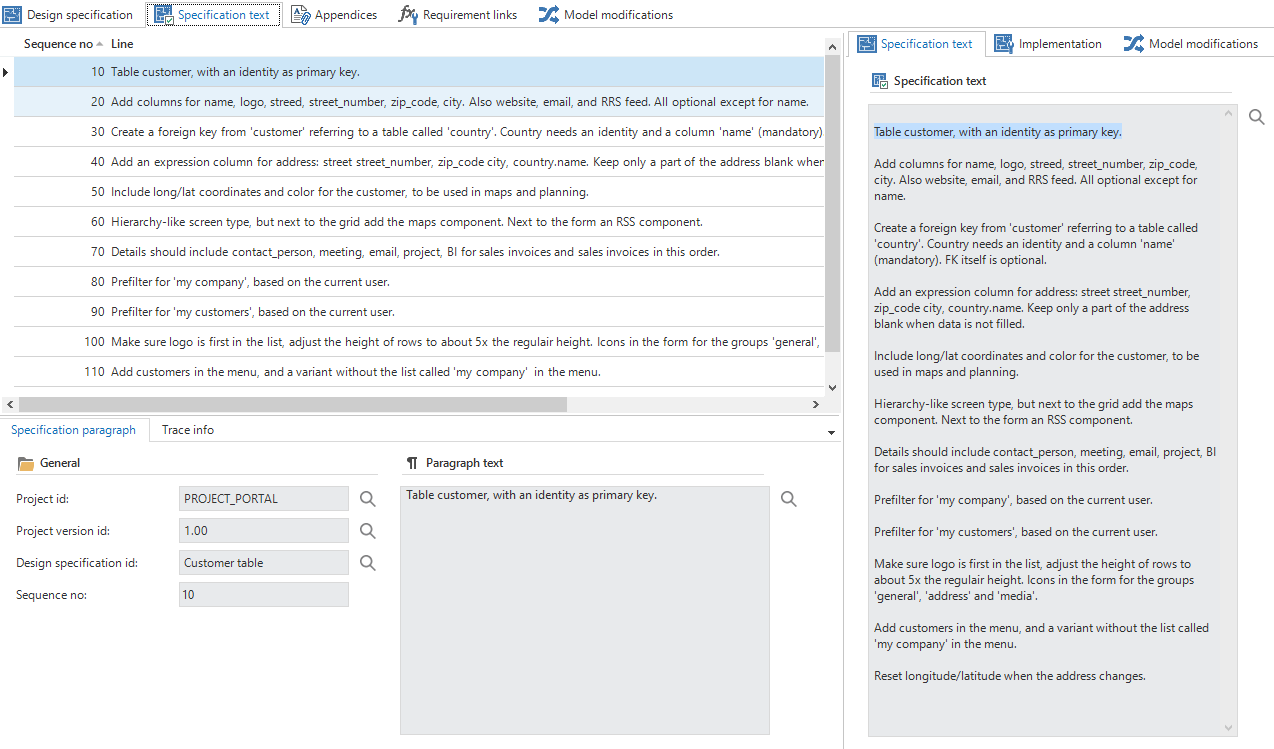1274x749 pixels.
Task: Click lookup magnifier next to Project version id
Action: [368, 531]
